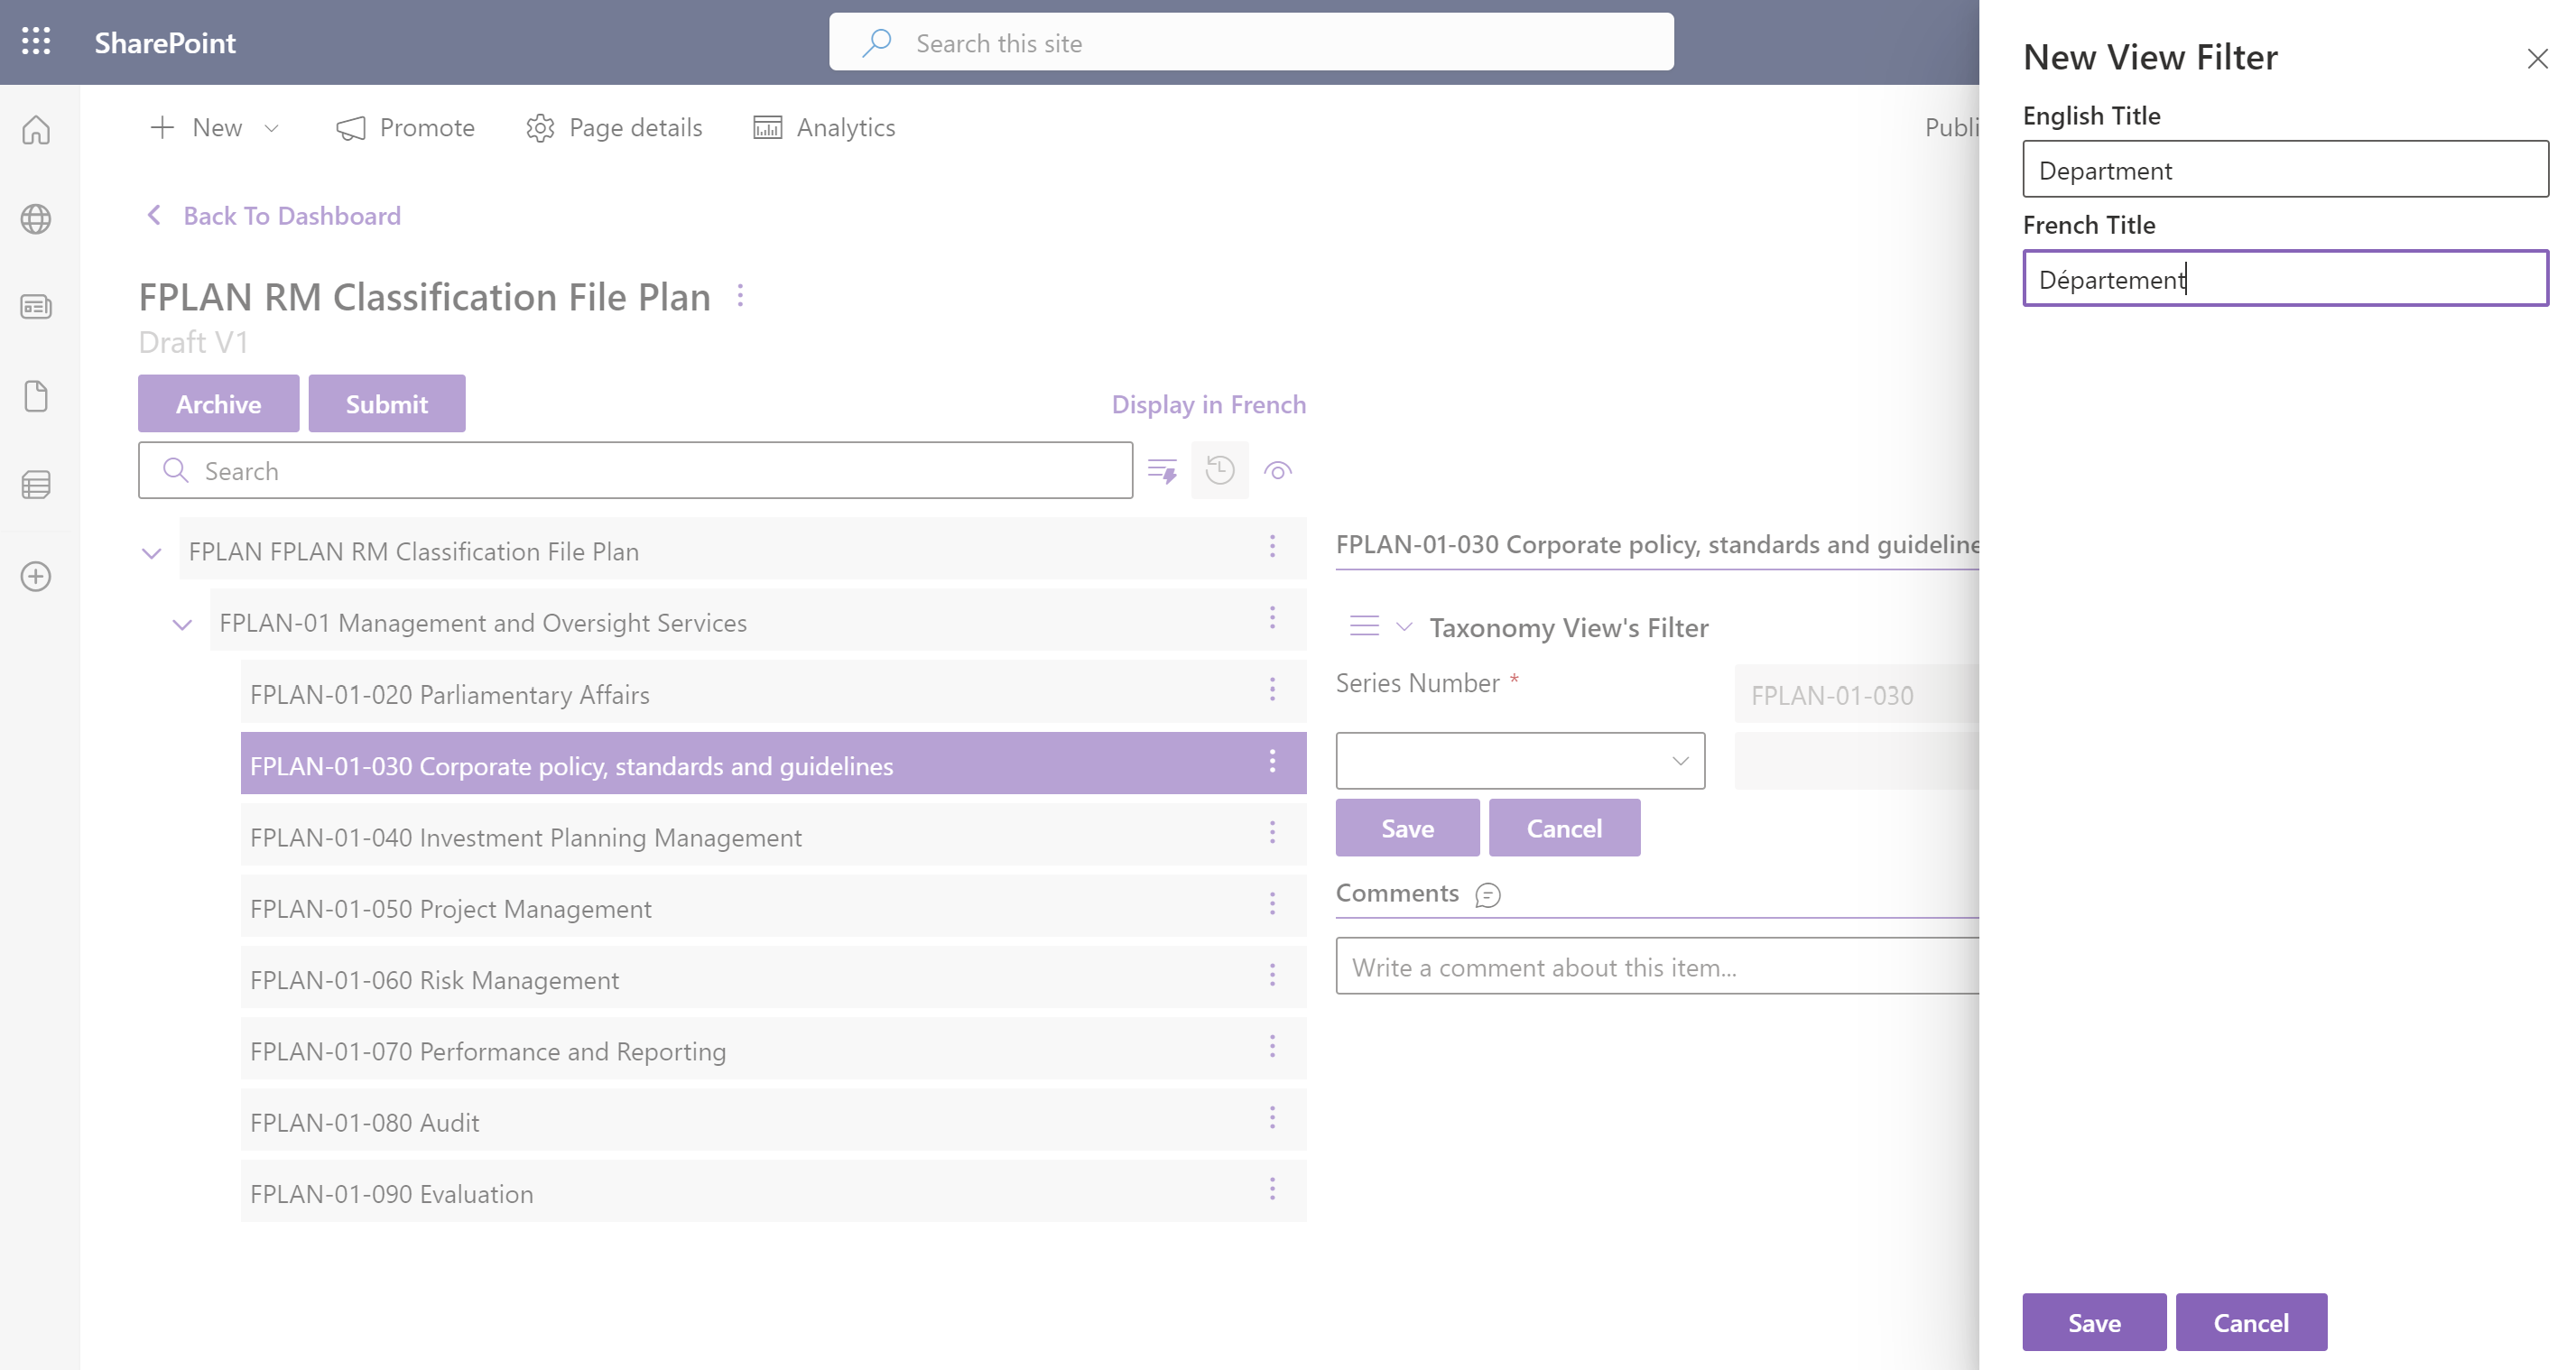Open the empty dropdown under Series Number
Viewport: 2576px width, 1370px height.
1519,761
